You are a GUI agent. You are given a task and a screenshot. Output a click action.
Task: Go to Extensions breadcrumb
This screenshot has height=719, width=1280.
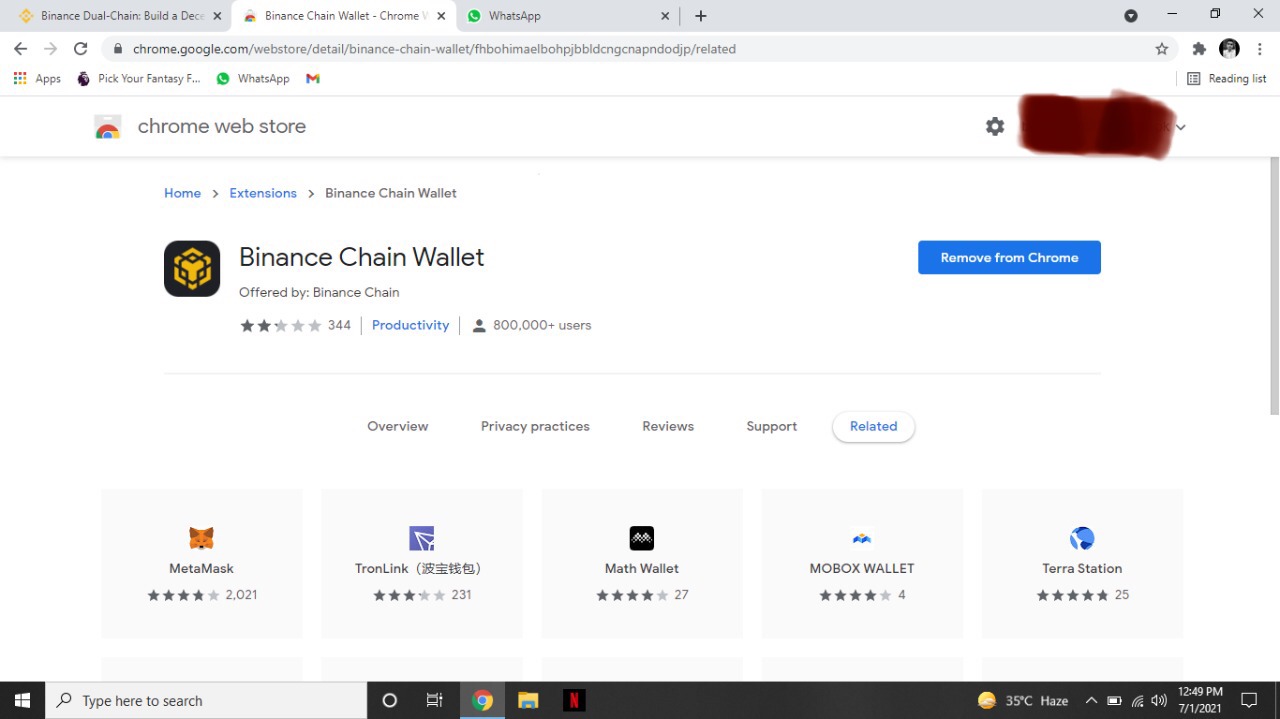tap(263, 193)
